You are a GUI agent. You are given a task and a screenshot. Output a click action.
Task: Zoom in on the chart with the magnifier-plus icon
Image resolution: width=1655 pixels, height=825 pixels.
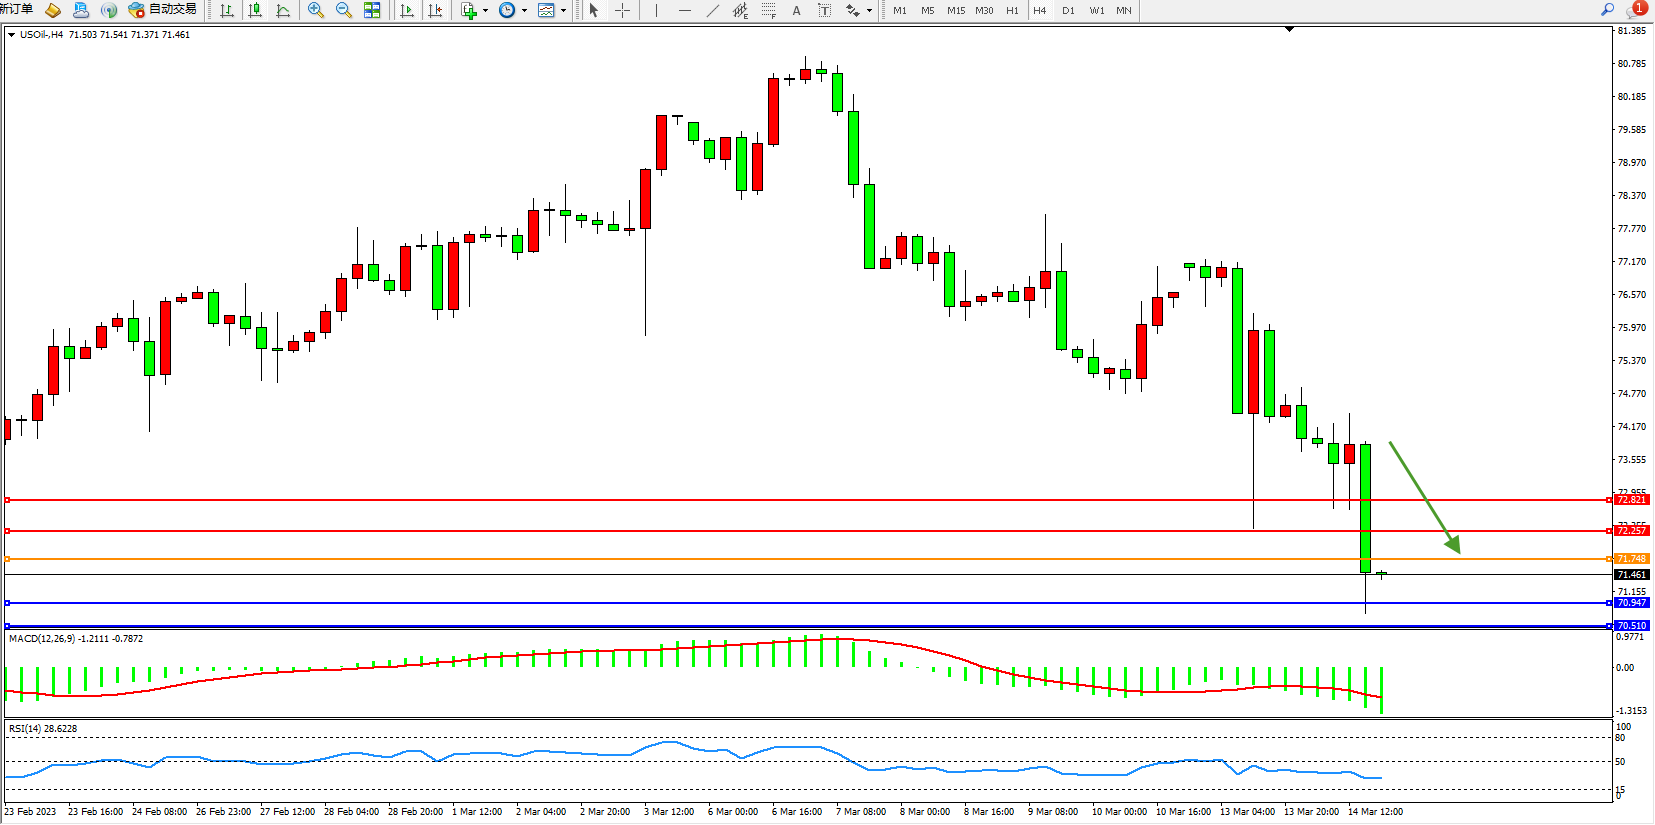[x=316, y=10]
